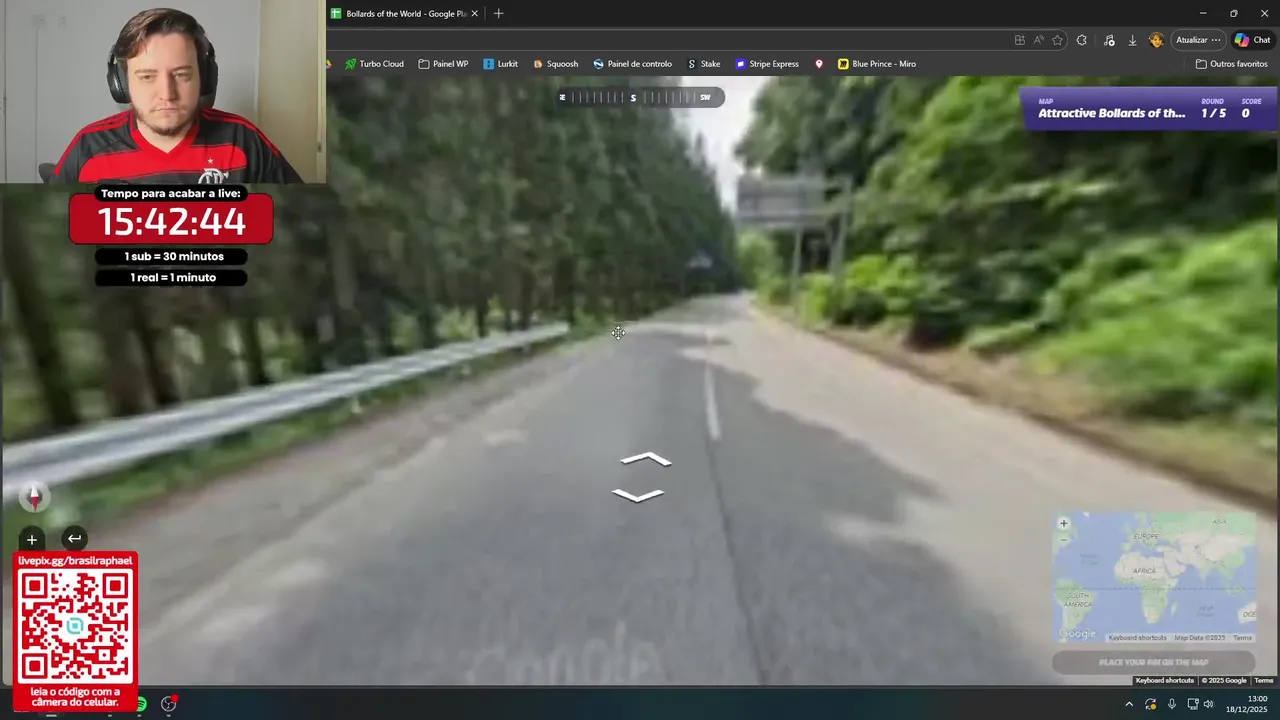Zoom out on the guess mini map
Image resolution: width=1280 pixels, height=720 pixels.
click(x=1063, y=538)
